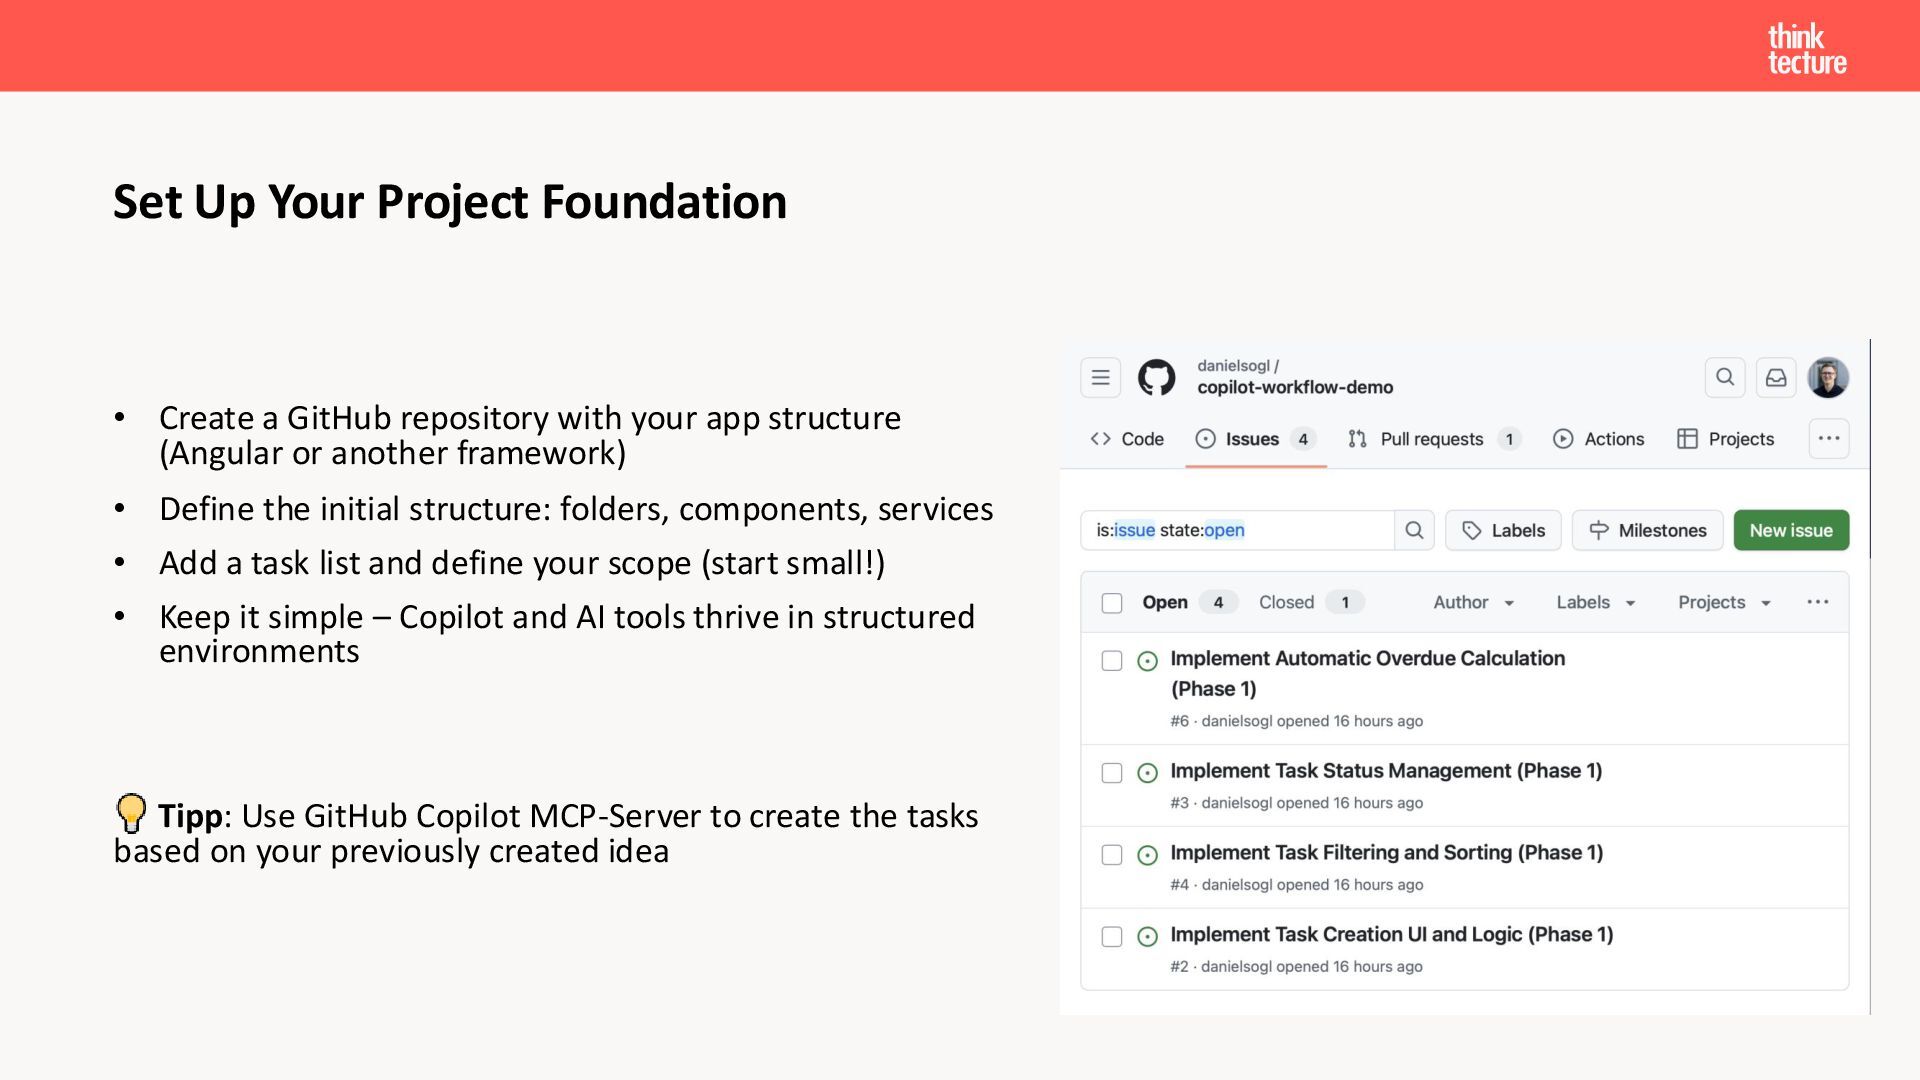Click the GitHub Octocat logo
Screen dimensions: 1920x1080
1157,378
